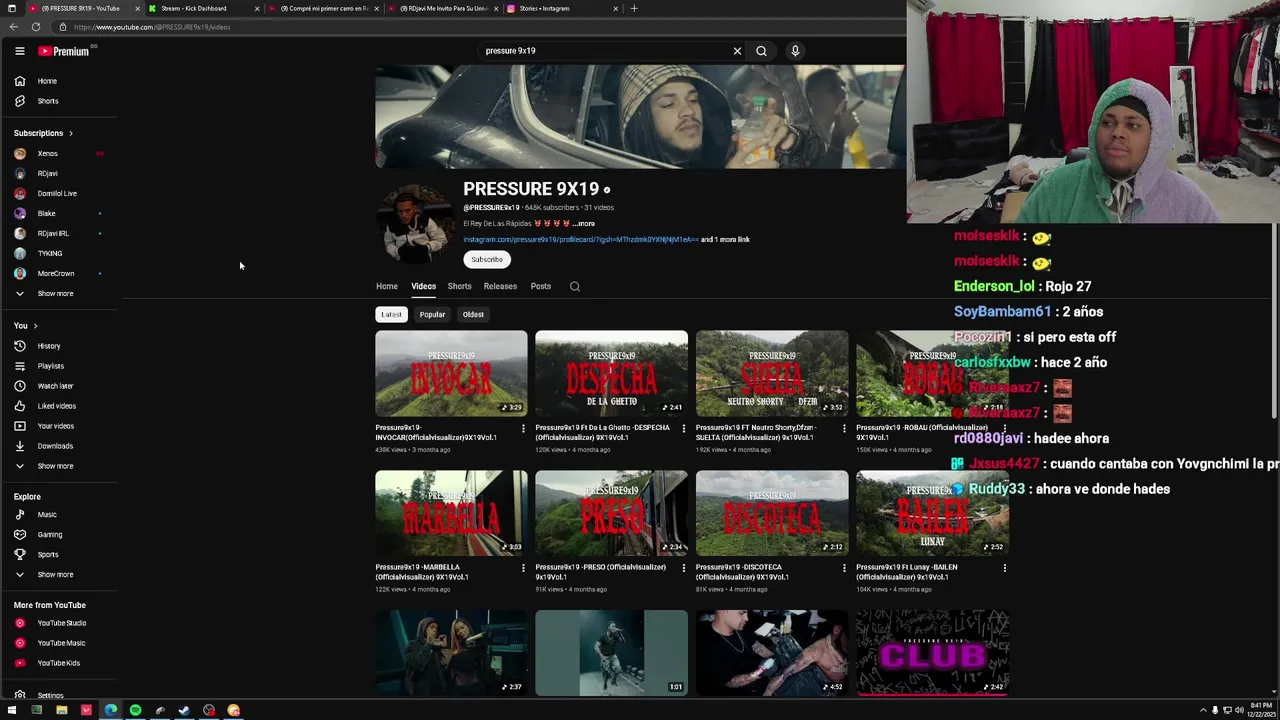1280x720 pixels.
Task: Play the DISCOTECA video thumbnail
Action: [772, 513]
